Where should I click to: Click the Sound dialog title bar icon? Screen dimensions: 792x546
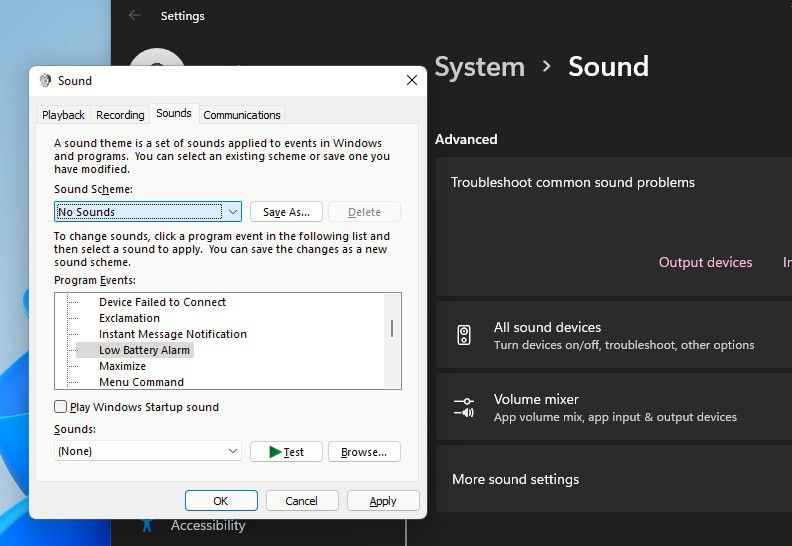click(45, 81)
